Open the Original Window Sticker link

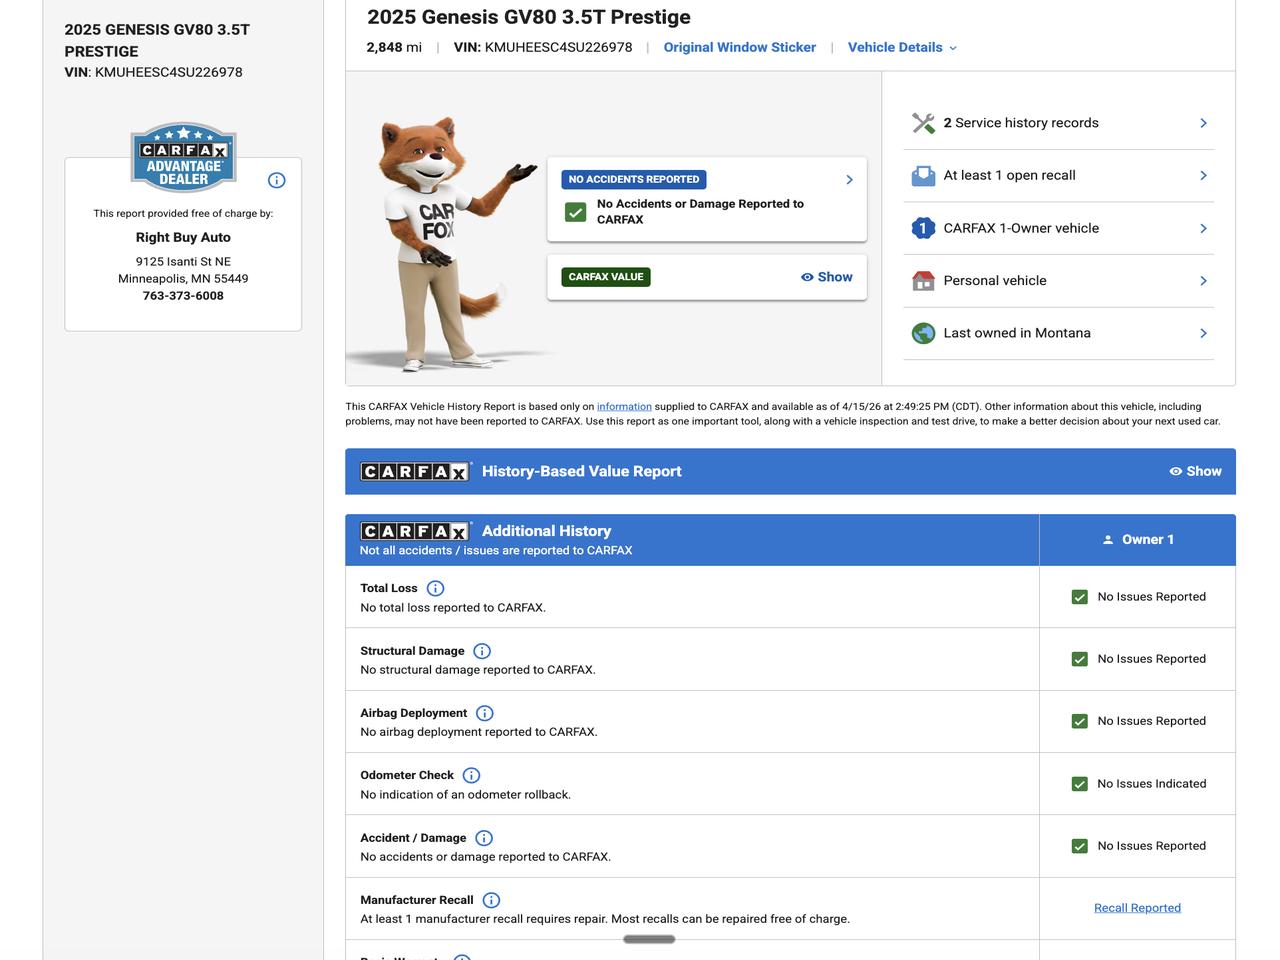click(739, 47)
